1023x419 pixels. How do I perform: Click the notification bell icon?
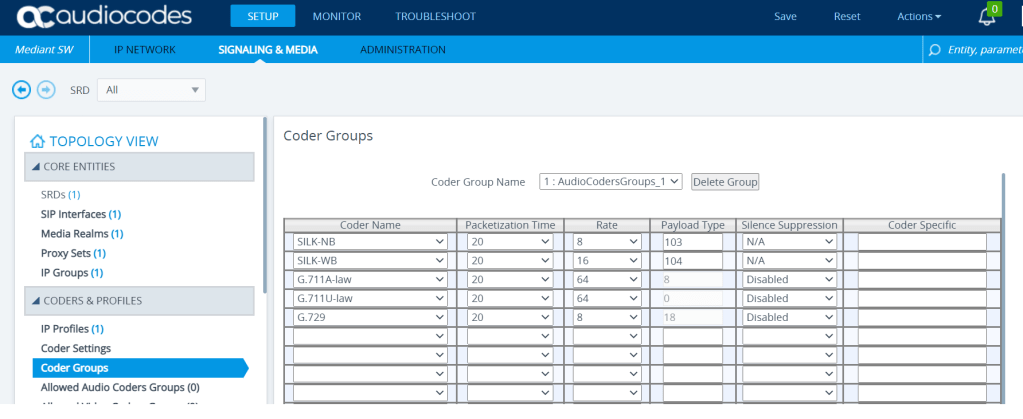[x=987, y=17]
